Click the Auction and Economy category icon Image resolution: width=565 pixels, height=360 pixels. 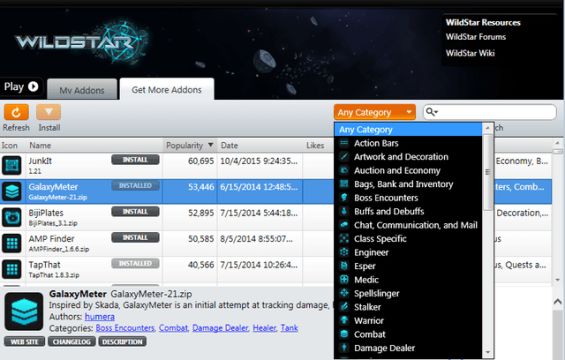coord(344,170)
